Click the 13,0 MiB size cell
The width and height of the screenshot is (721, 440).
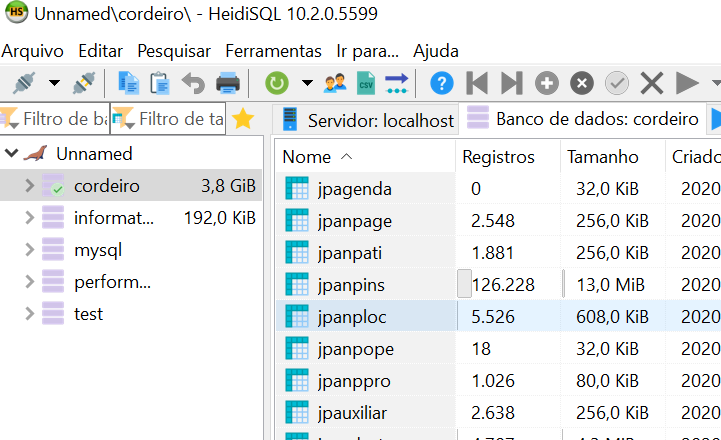(x=611, y=285)
